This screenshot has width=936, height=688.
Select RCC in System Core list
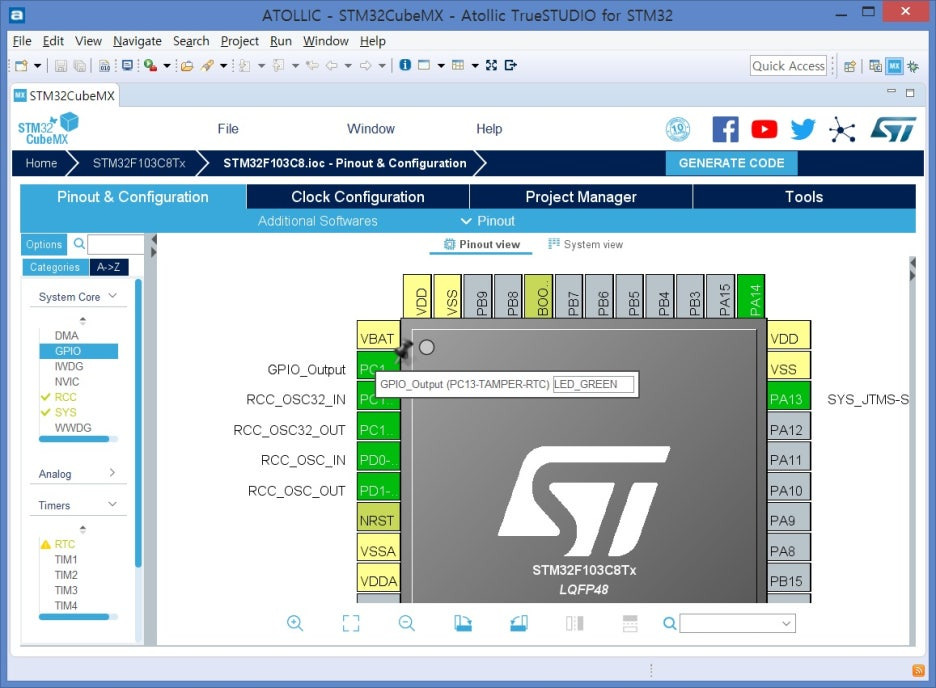pyautogui.click(x=66, y=397)
